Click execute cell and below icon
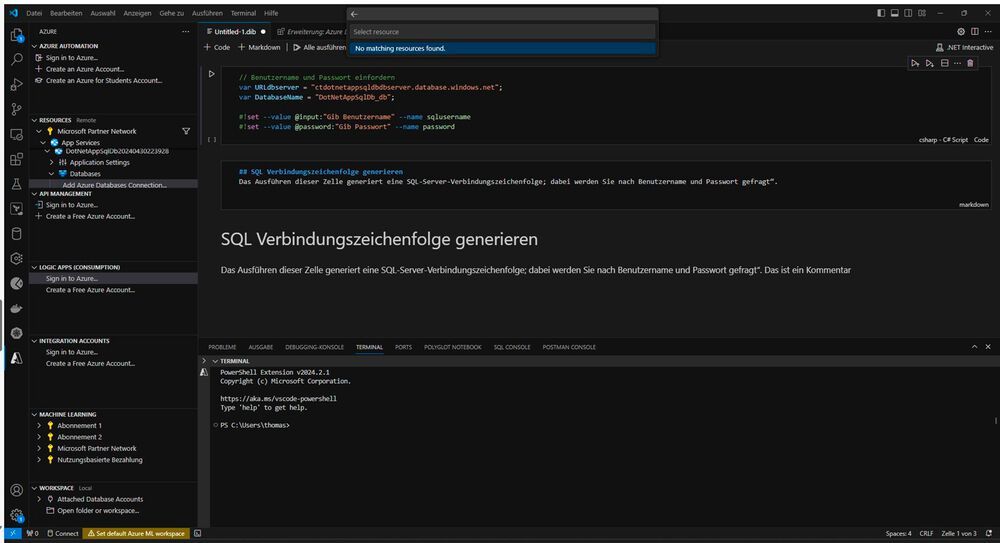 click(x=929, y=63)
